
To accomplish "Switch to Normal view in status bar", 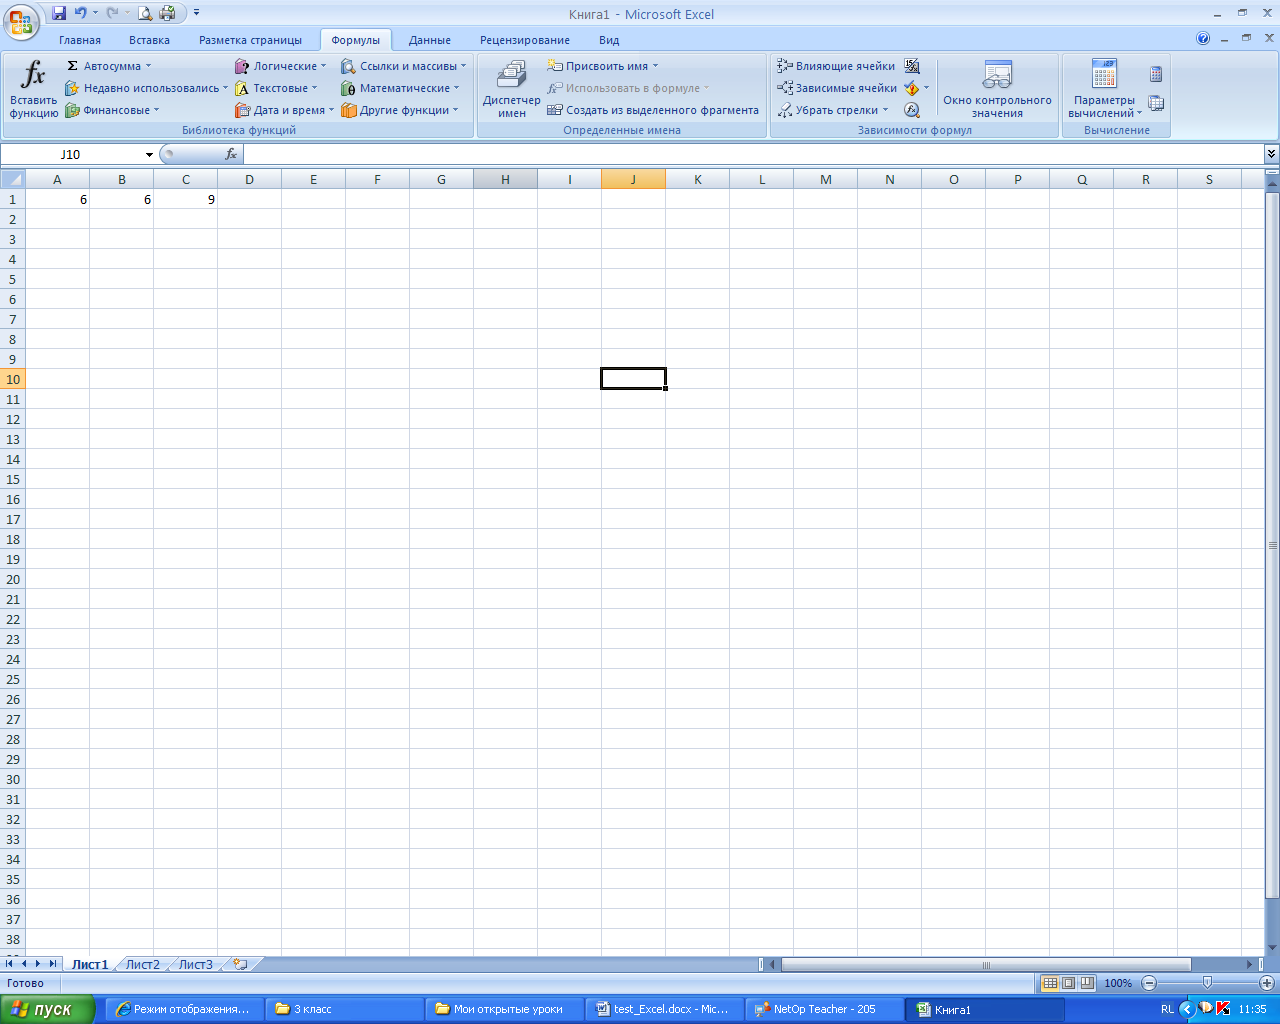I will [1050, 983].
